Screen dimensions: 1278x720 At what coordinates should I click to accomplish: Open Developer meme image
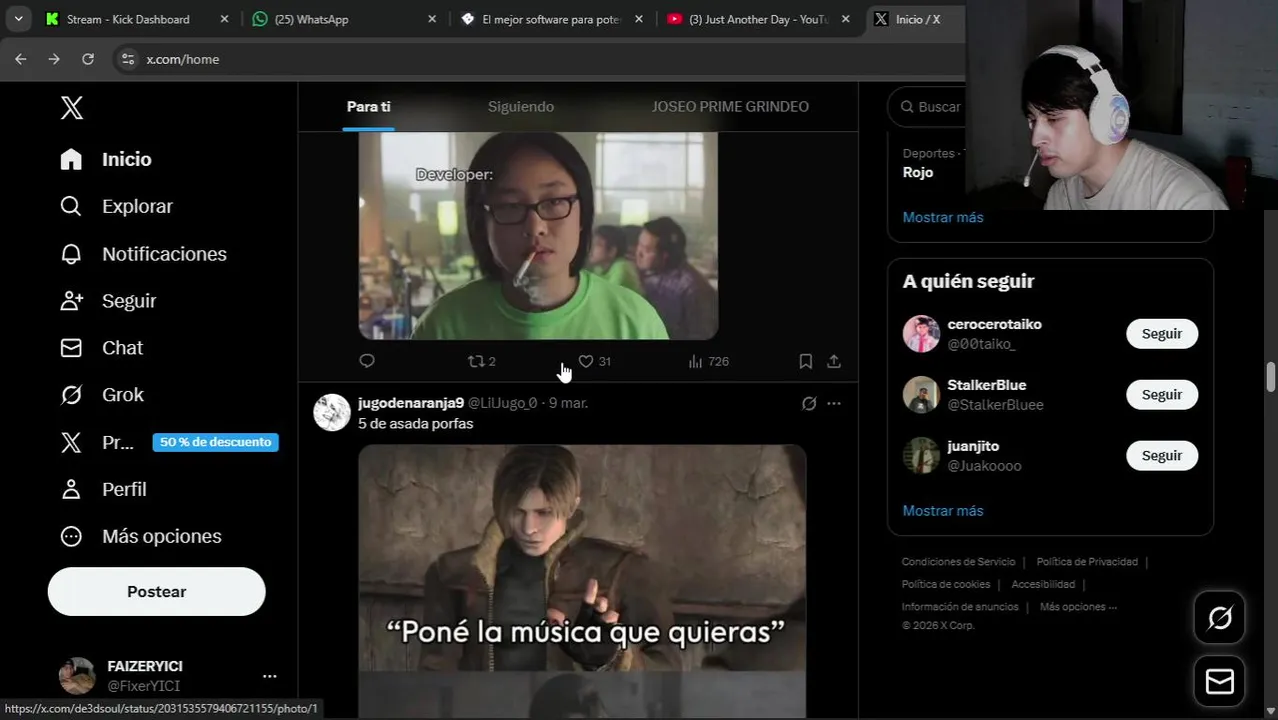(538, 236)
